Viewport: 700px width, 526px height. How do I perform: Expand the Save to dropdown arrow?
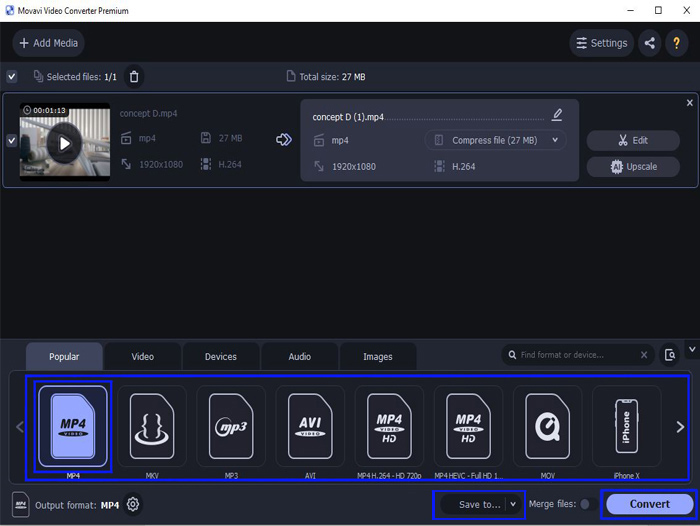click(513, 504)
